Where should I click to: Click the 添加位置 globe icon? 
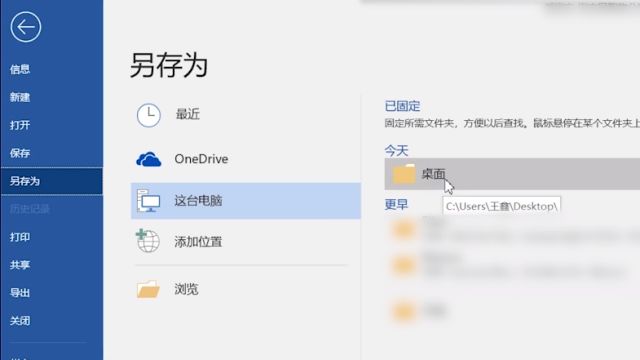click(148, 241)
